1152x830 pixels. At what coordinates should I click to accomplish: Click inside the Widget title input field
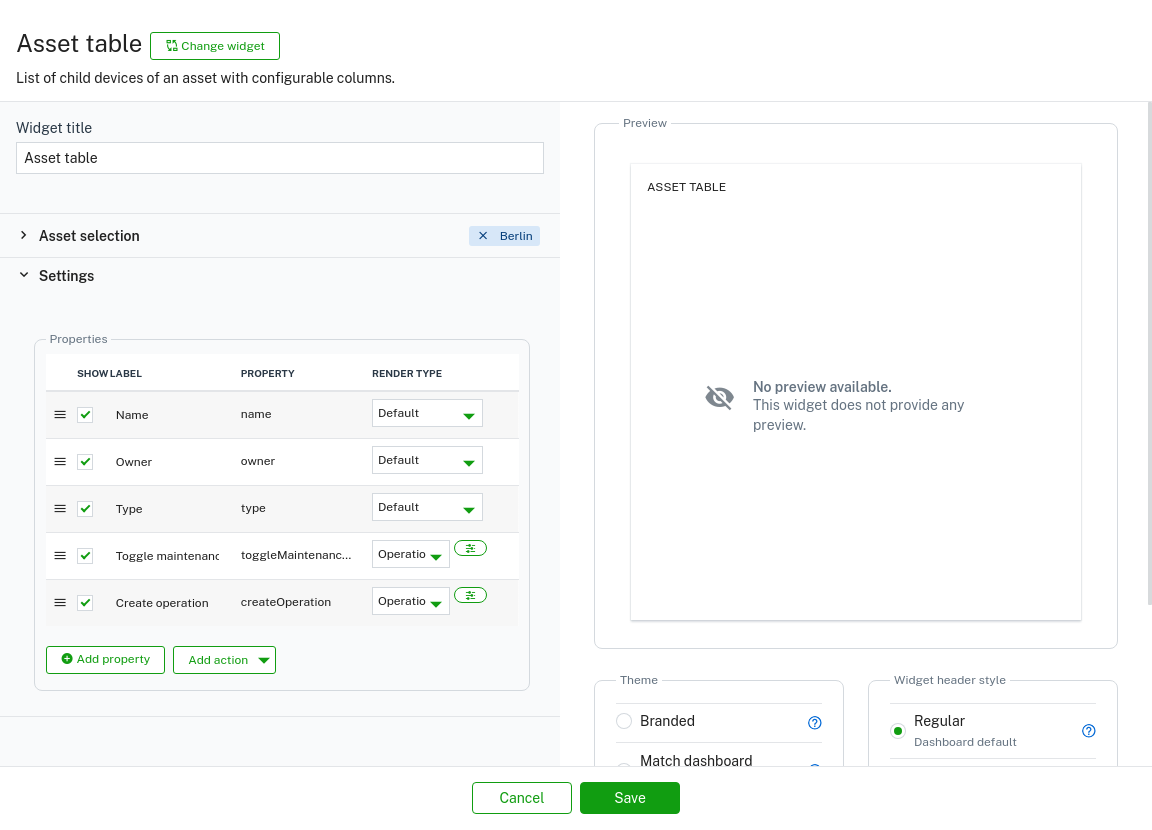click(x=280, y=158)
